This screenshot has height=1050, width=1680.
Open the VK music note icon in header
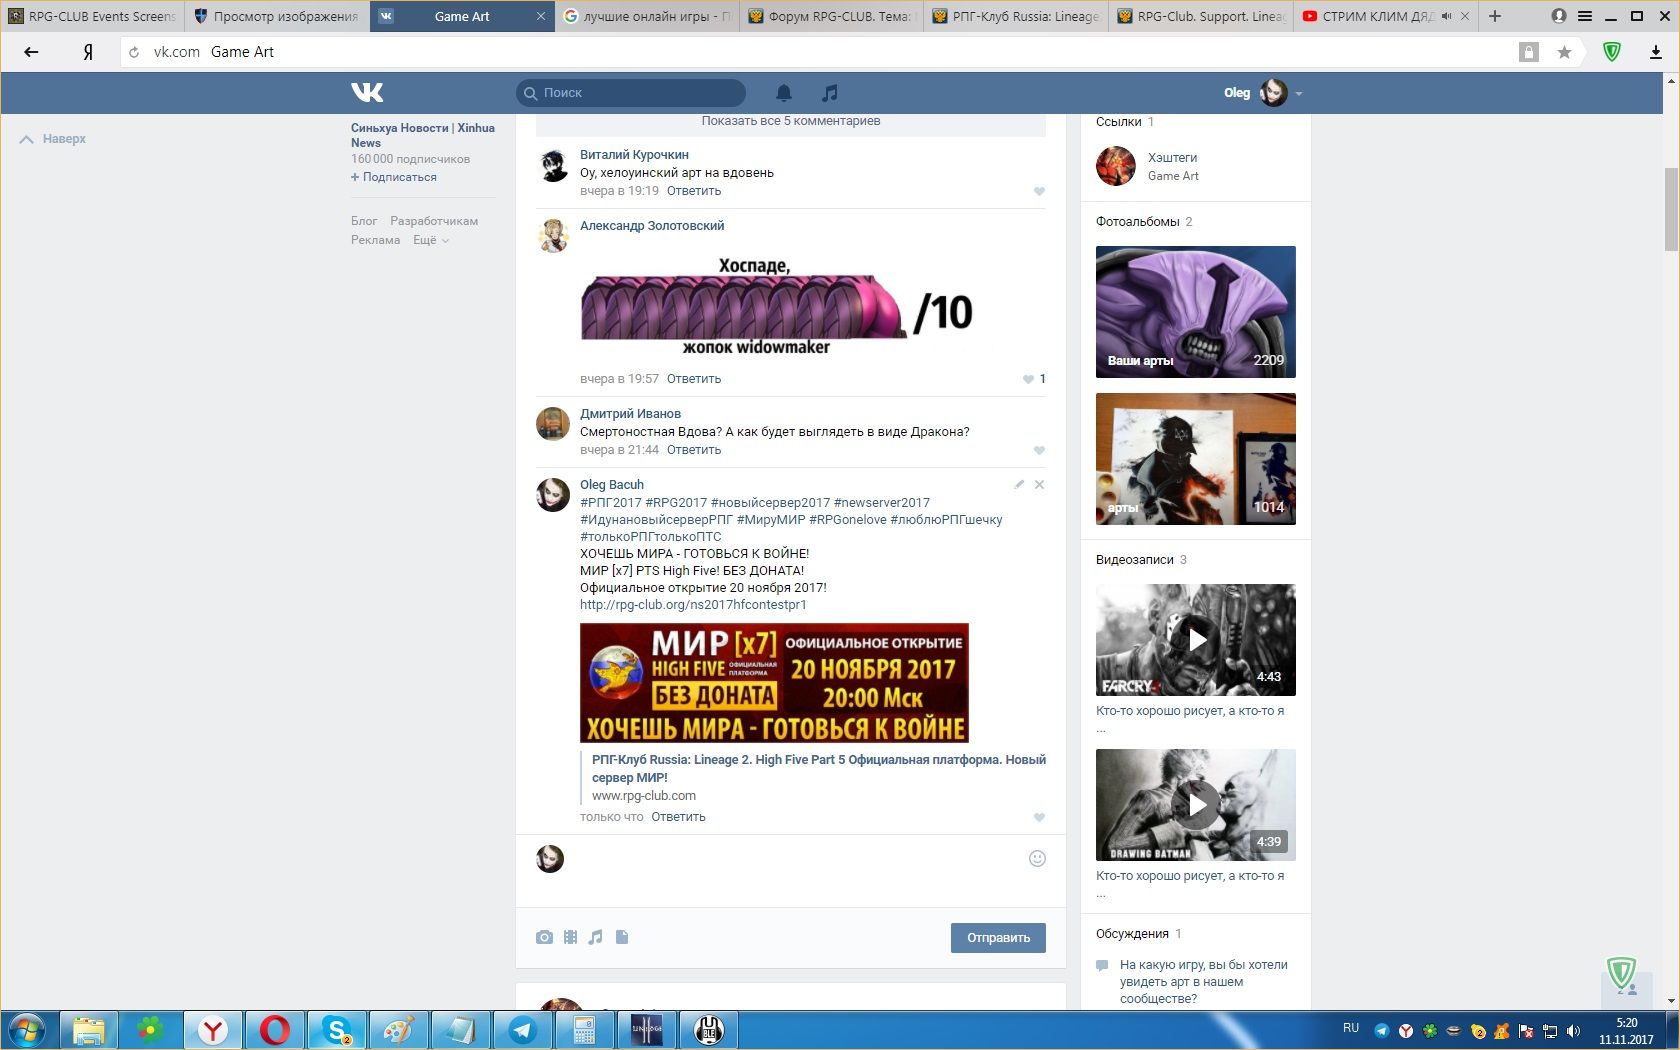pos(829,93)
